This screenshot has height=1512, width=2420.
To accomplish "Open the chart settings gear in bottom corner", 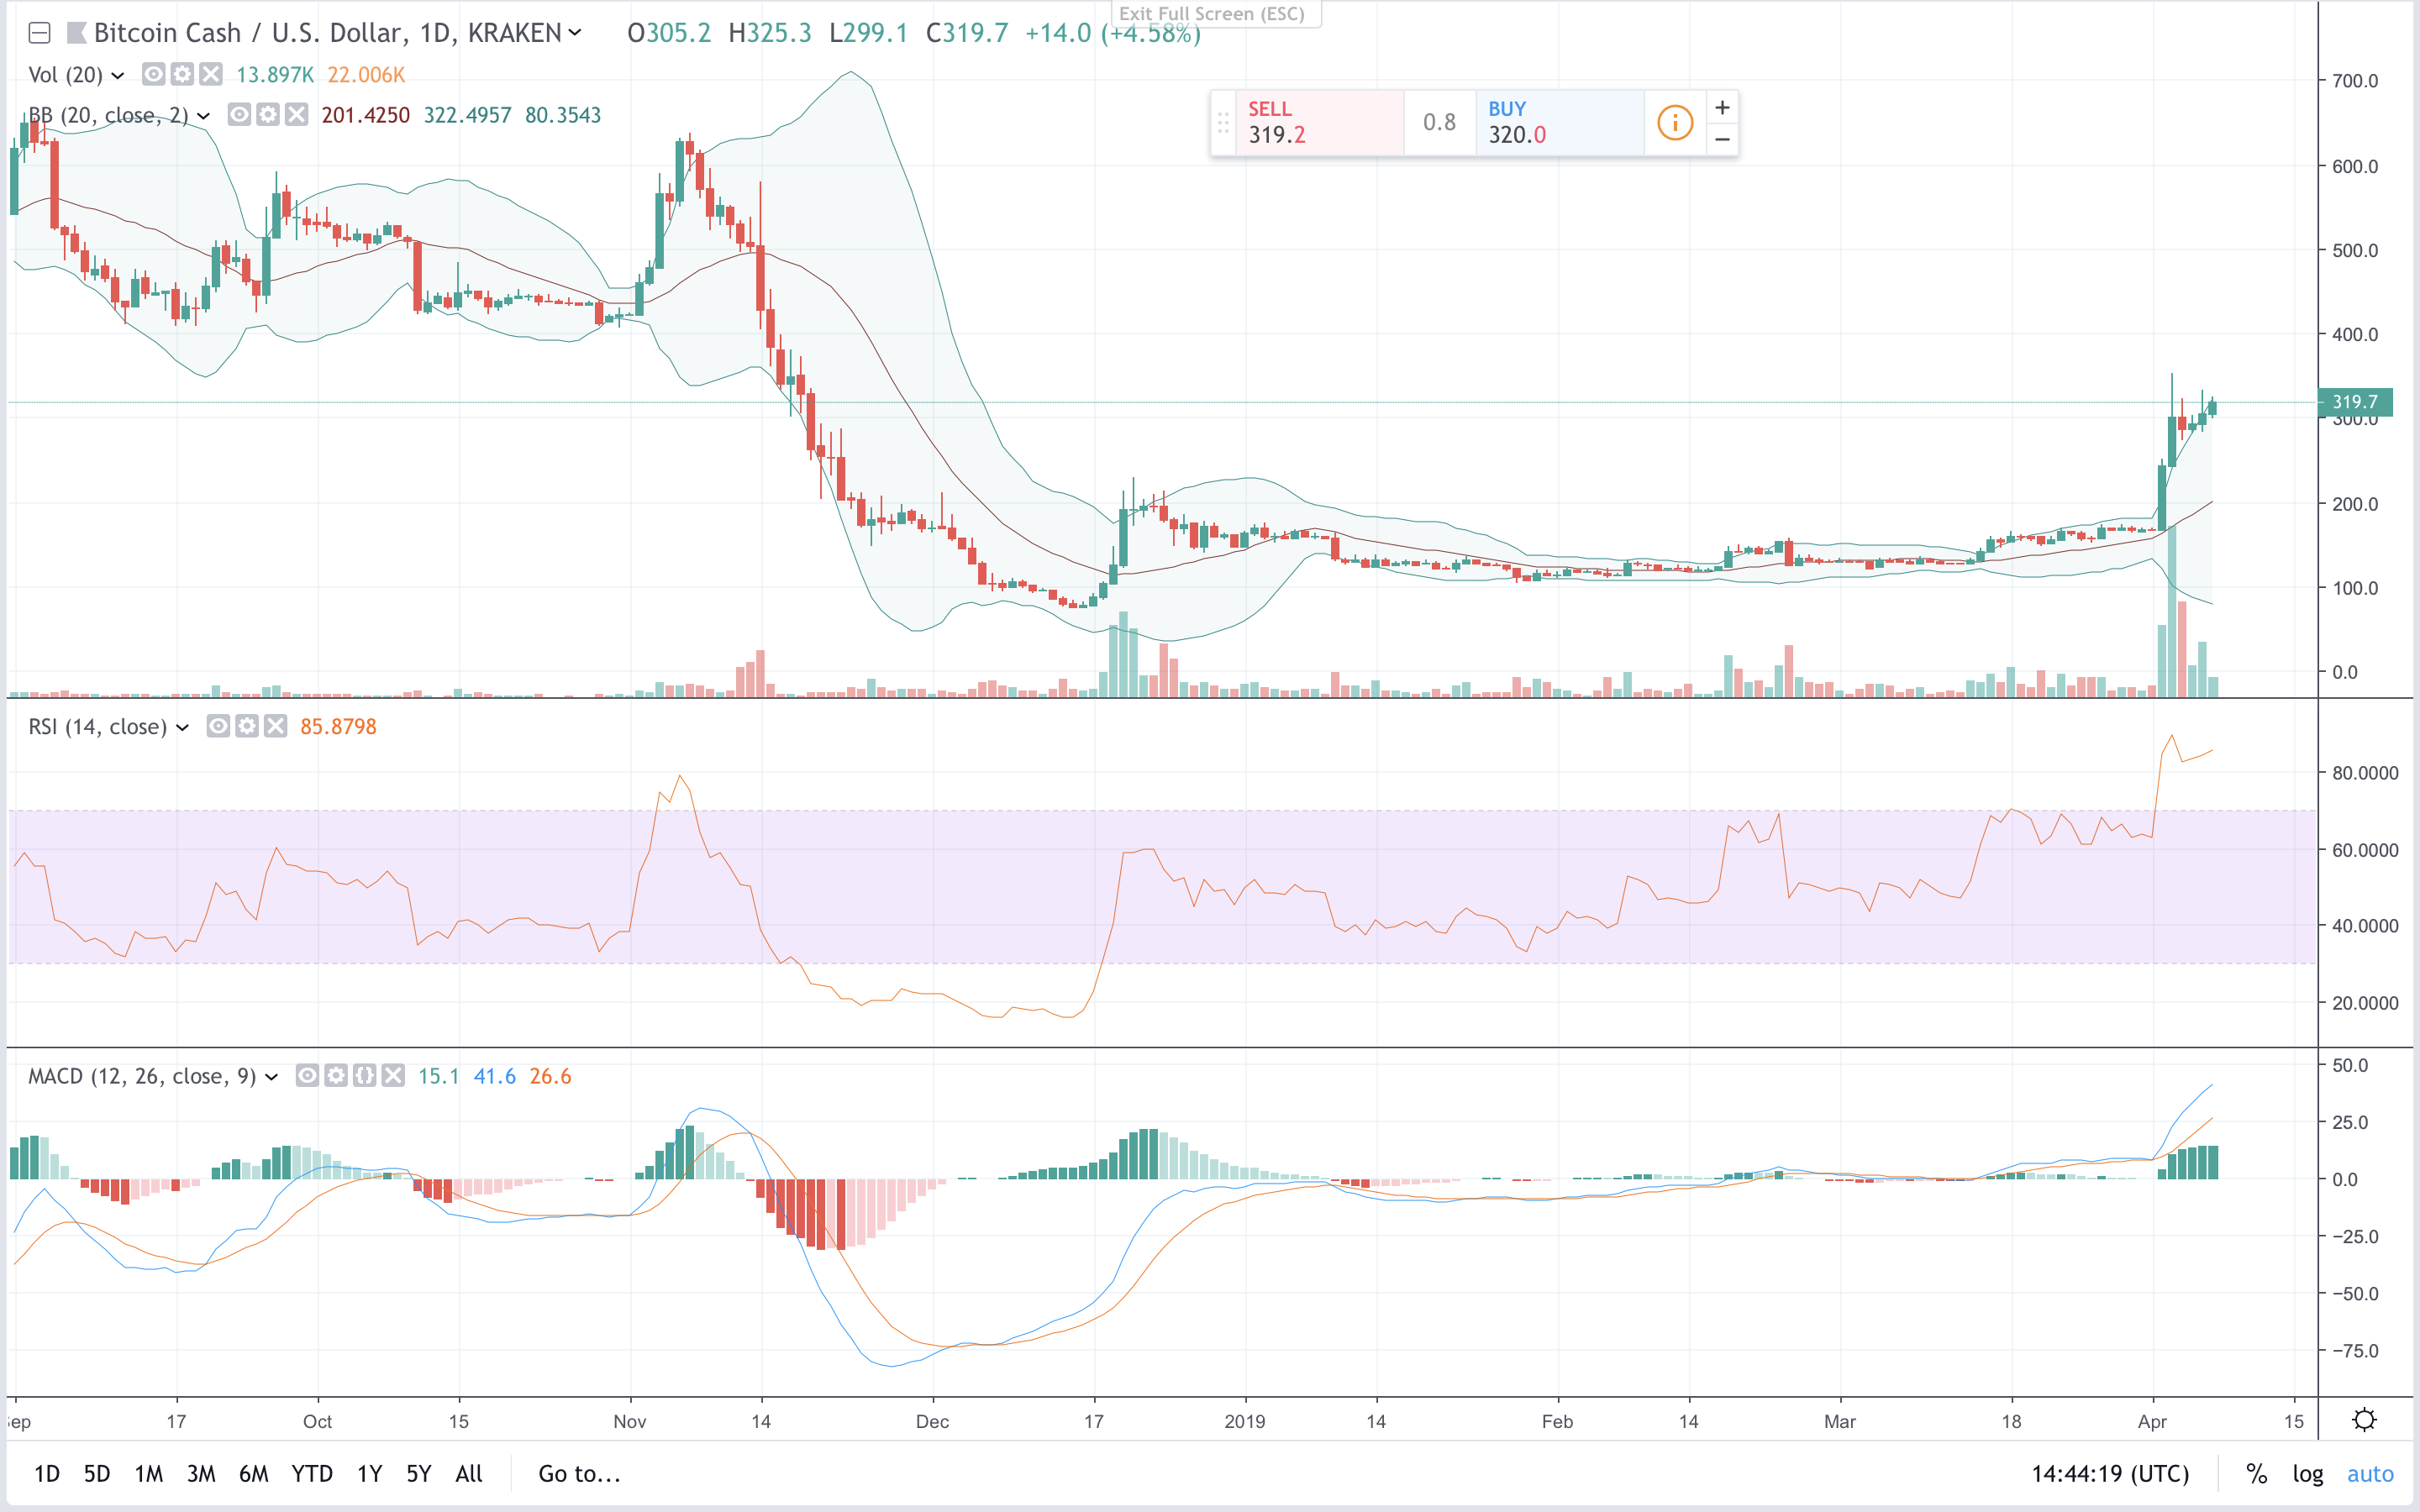I will 2364,1419.
